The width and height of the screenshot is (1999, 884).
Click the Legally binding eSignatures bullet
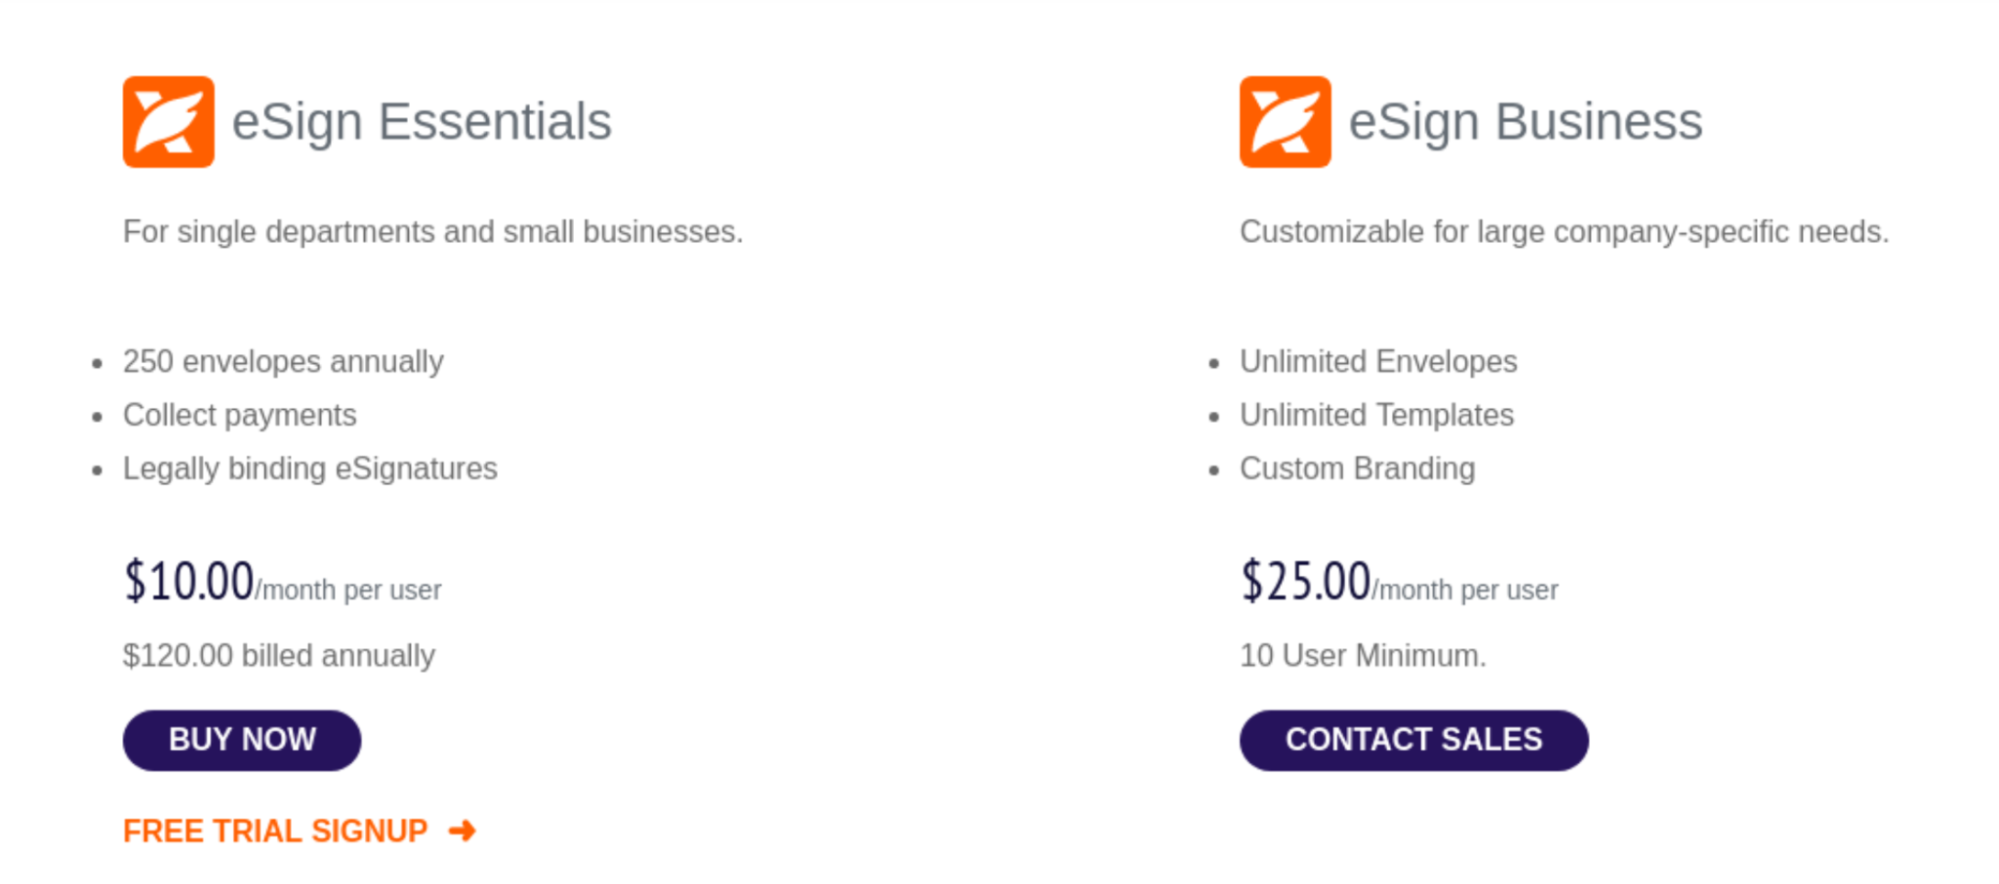click(x=310, y=468)
